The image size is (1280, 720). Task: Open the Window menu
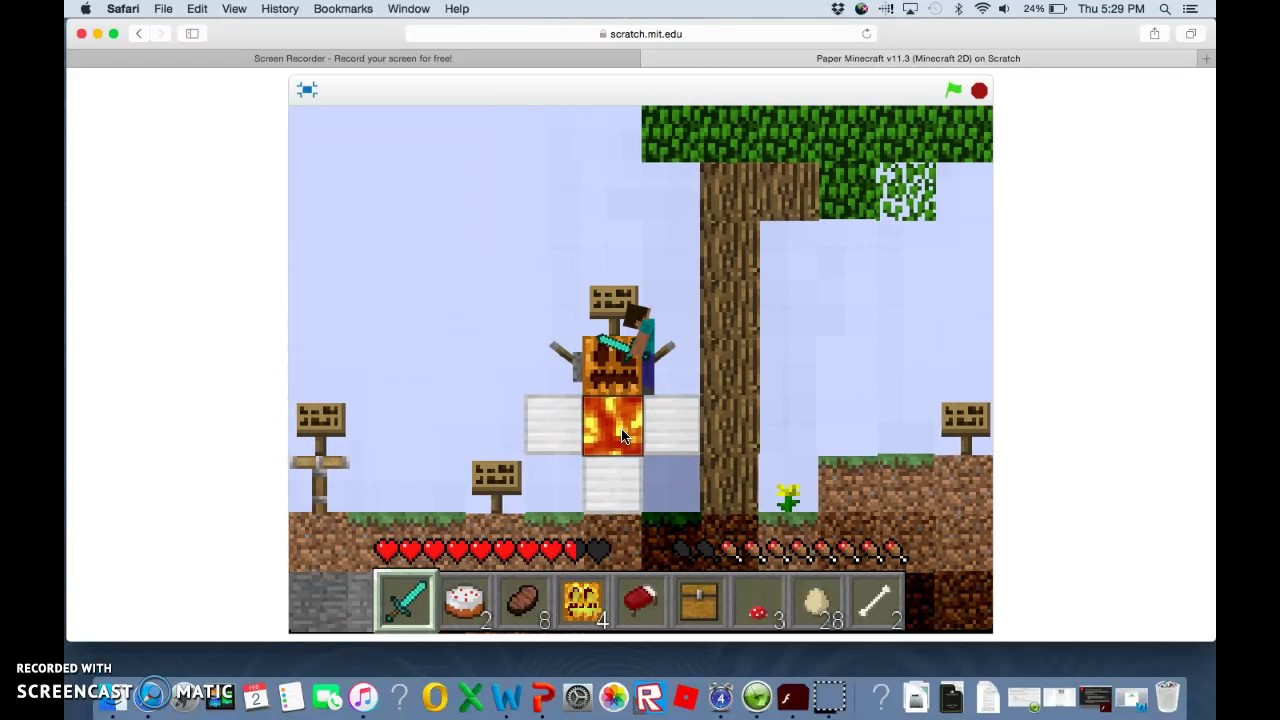point(409,9)
